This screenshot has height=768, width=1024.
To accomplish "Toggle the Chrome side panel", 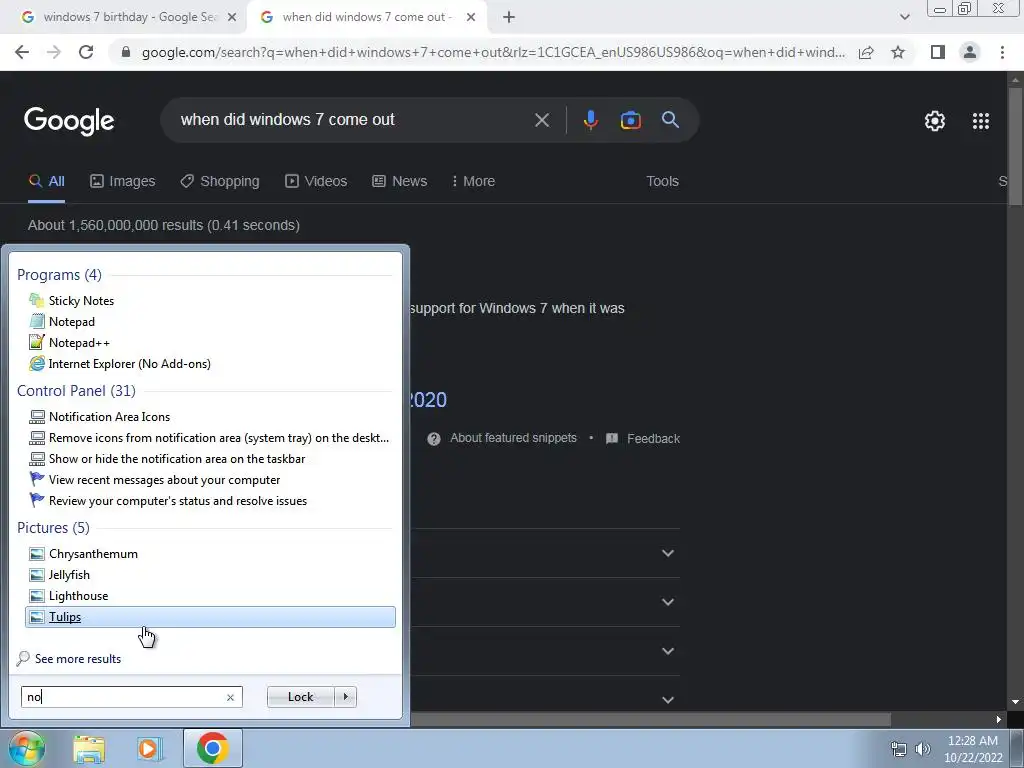I will 938,52.
